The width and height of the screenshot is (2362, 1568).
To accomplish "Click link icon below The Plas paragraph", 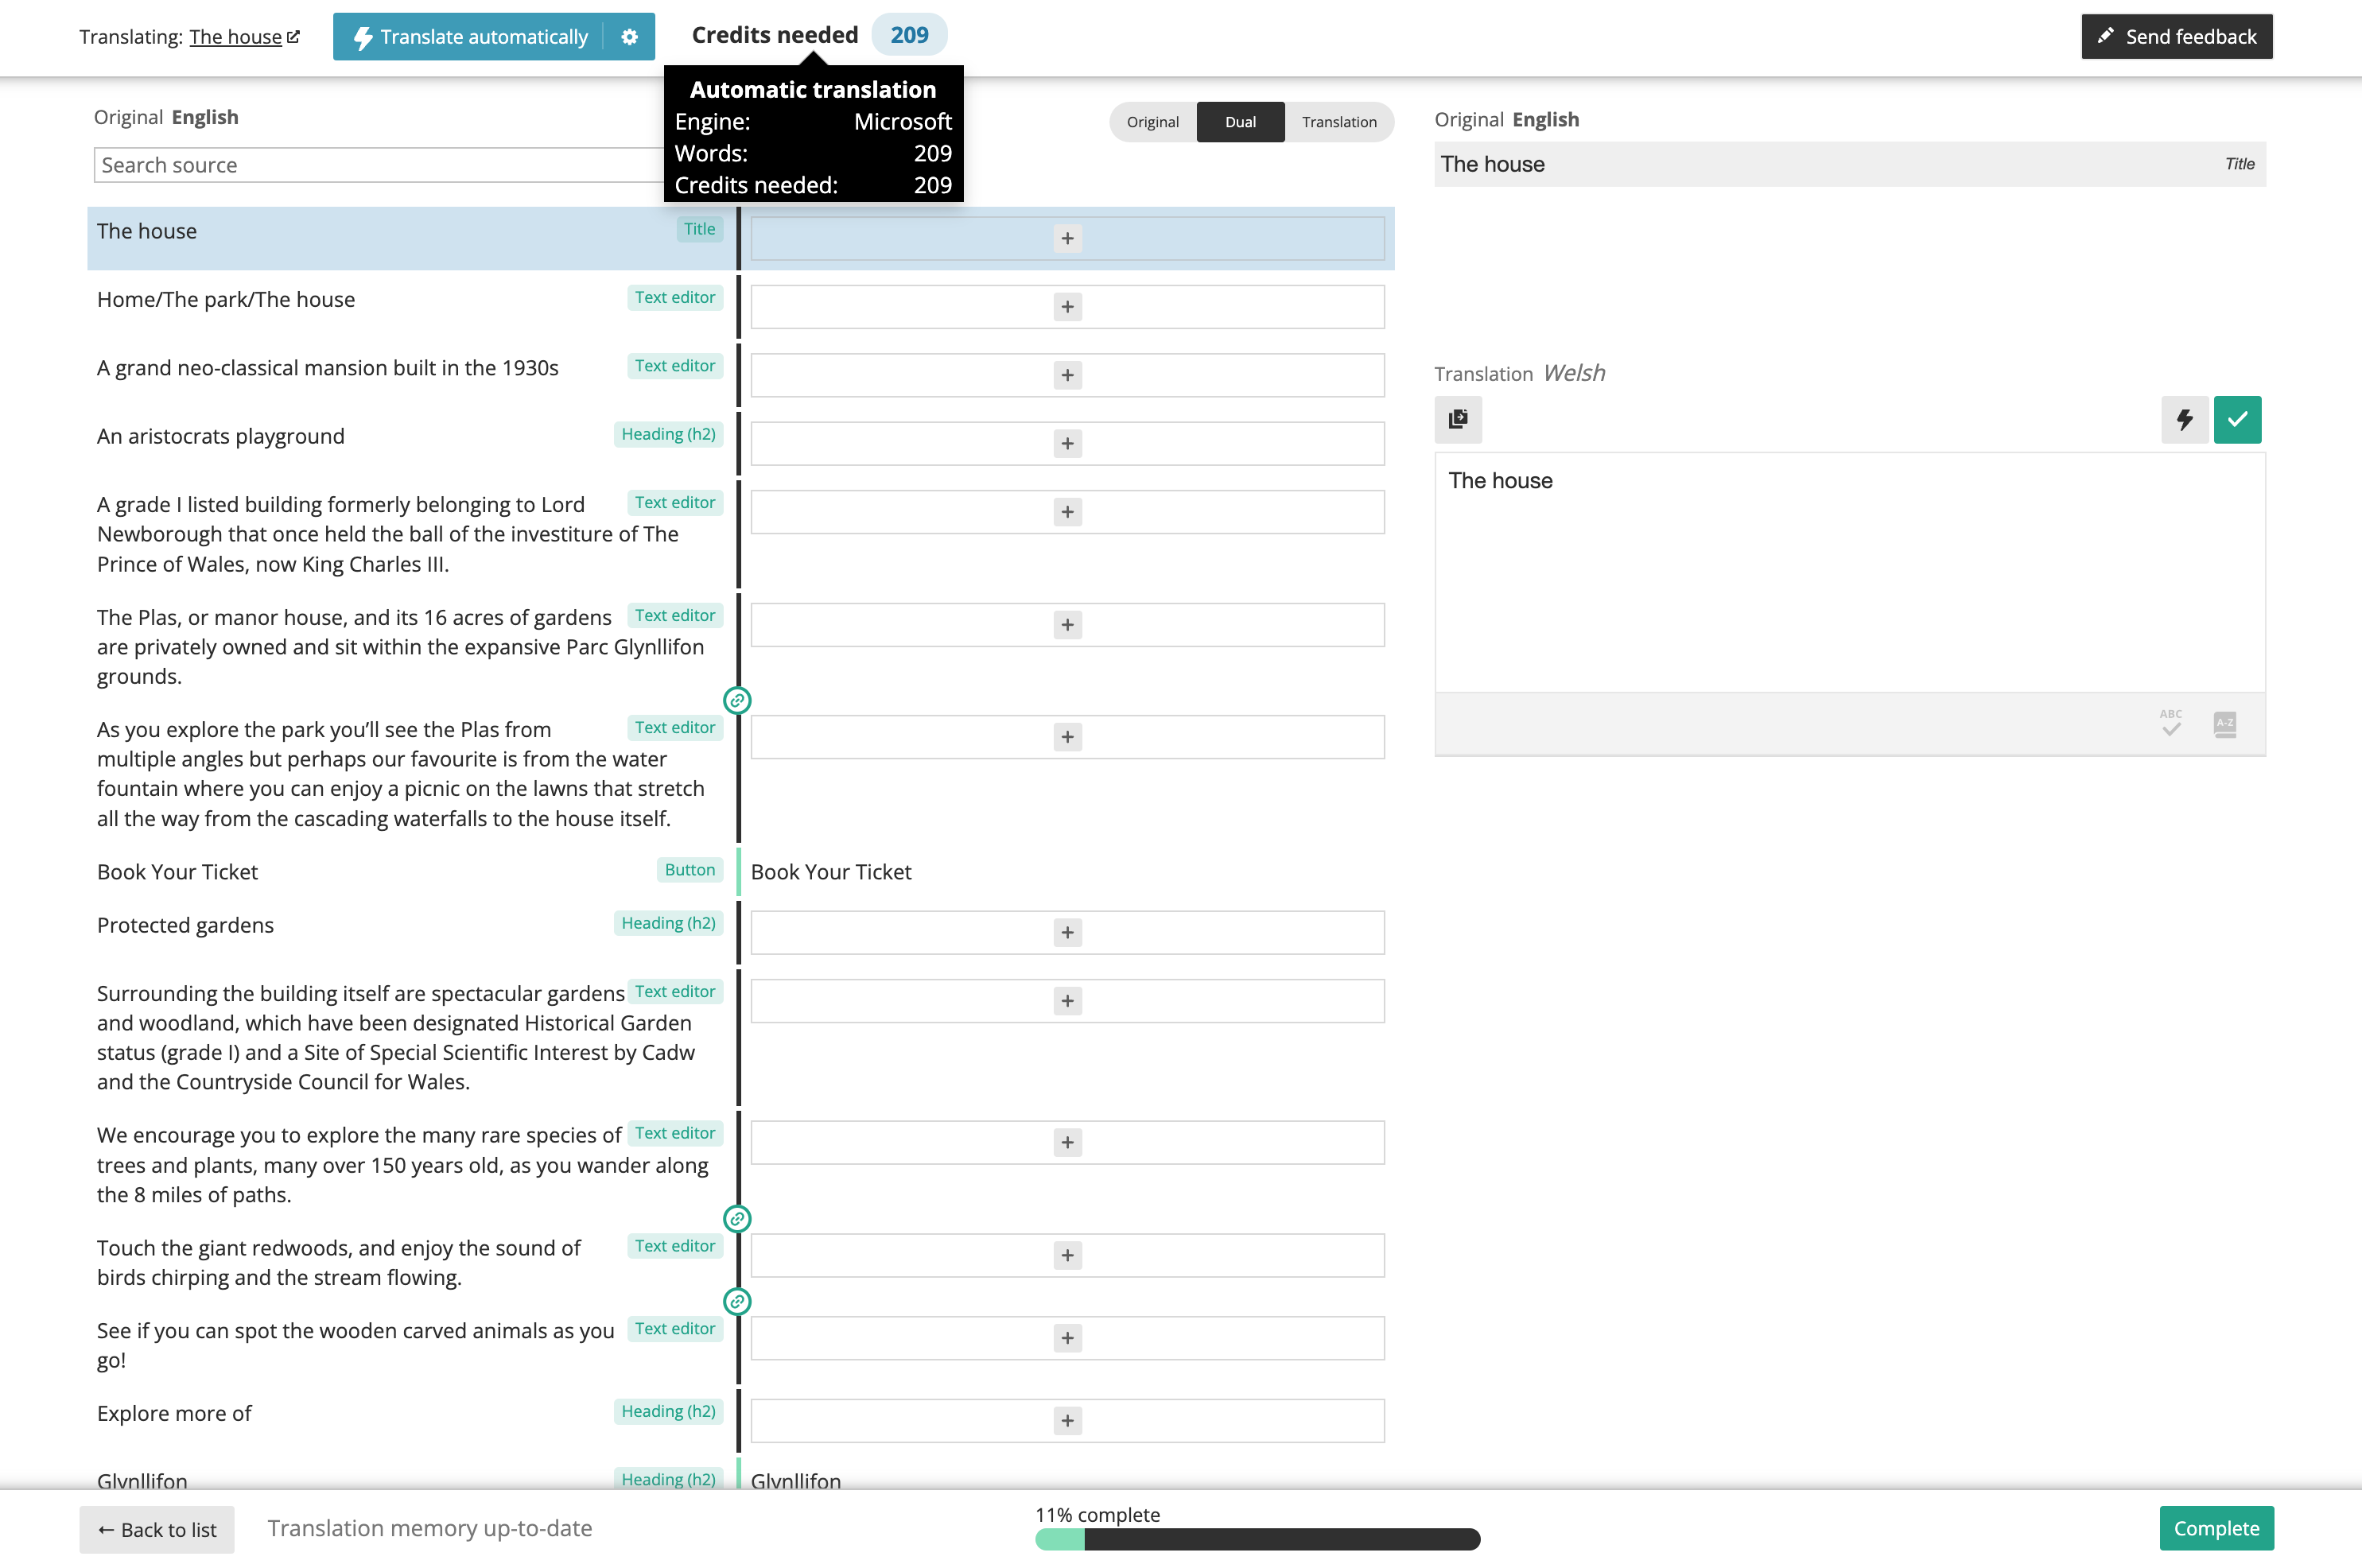I will point(737,701).
